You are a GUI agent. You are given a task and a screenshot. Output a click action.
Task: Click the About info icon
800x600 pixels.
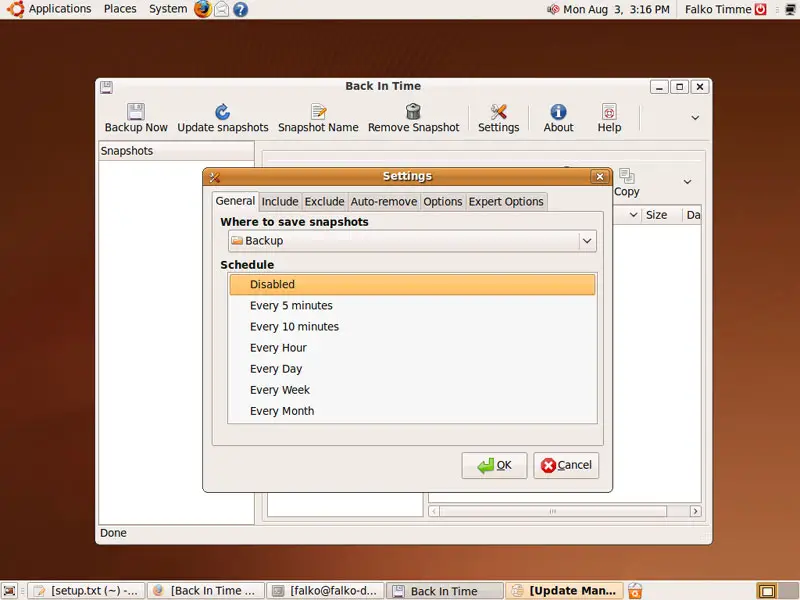point(558,111)
